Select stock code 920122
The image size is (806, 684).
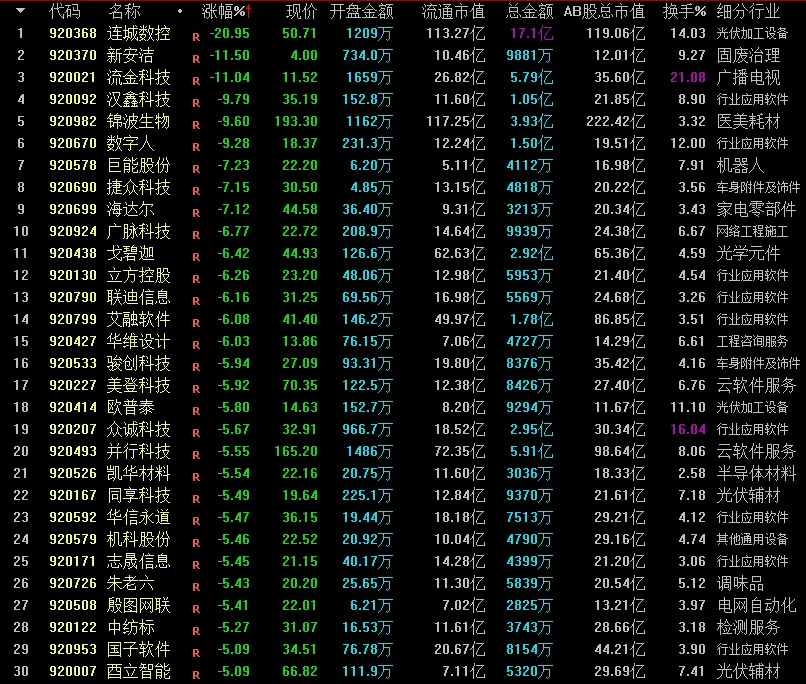(73, 627)
